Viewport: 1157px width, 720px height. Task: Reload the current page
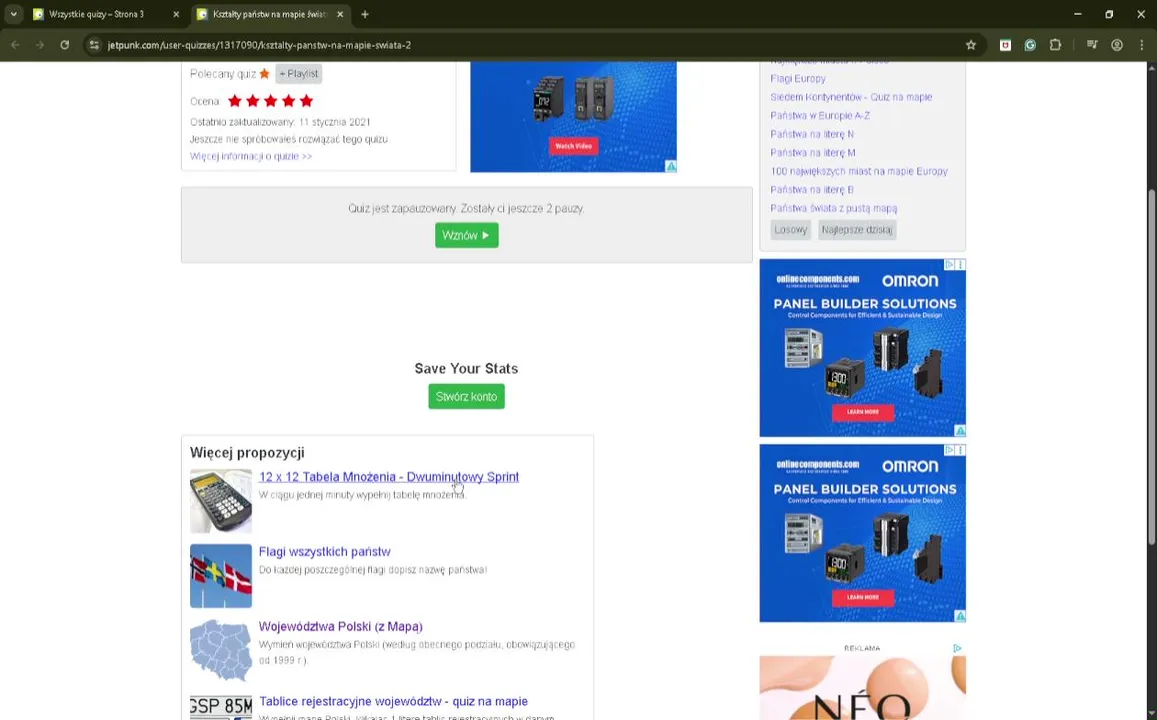click(x=65, y=45)
